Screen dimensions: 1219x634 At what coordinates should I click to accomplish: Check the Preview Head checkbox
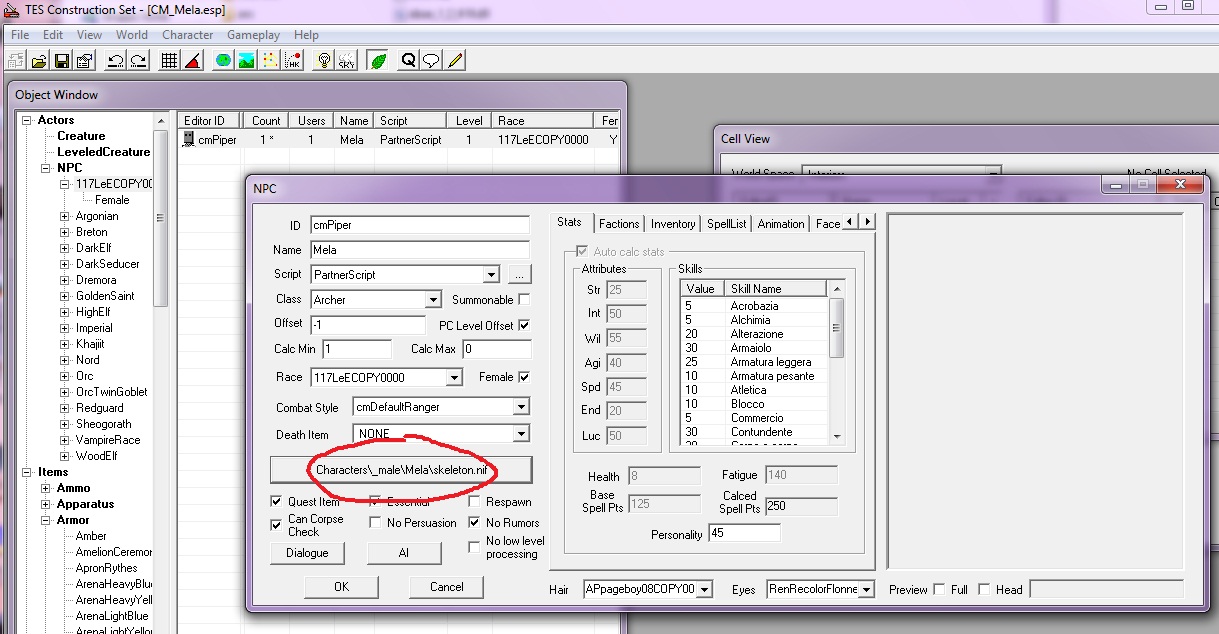[x=984, y=589]
